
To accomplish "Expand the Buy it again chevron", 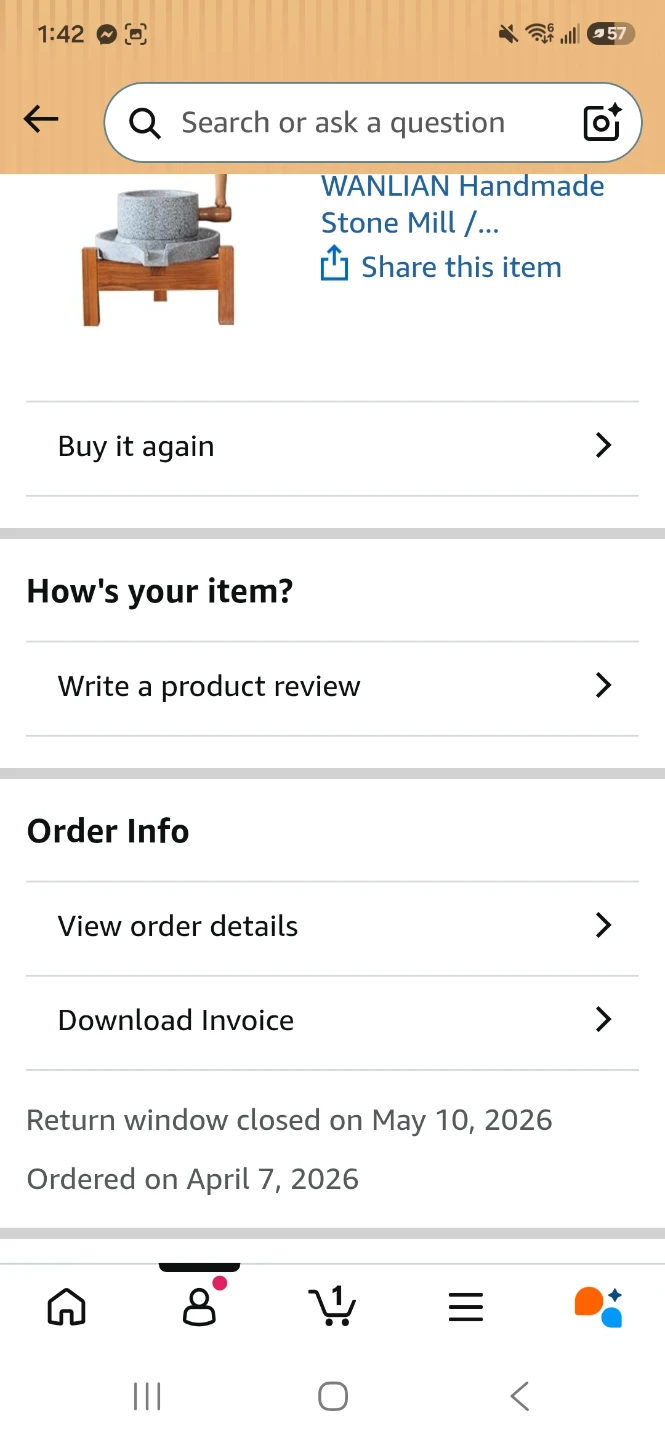I will tap(603, 446).
